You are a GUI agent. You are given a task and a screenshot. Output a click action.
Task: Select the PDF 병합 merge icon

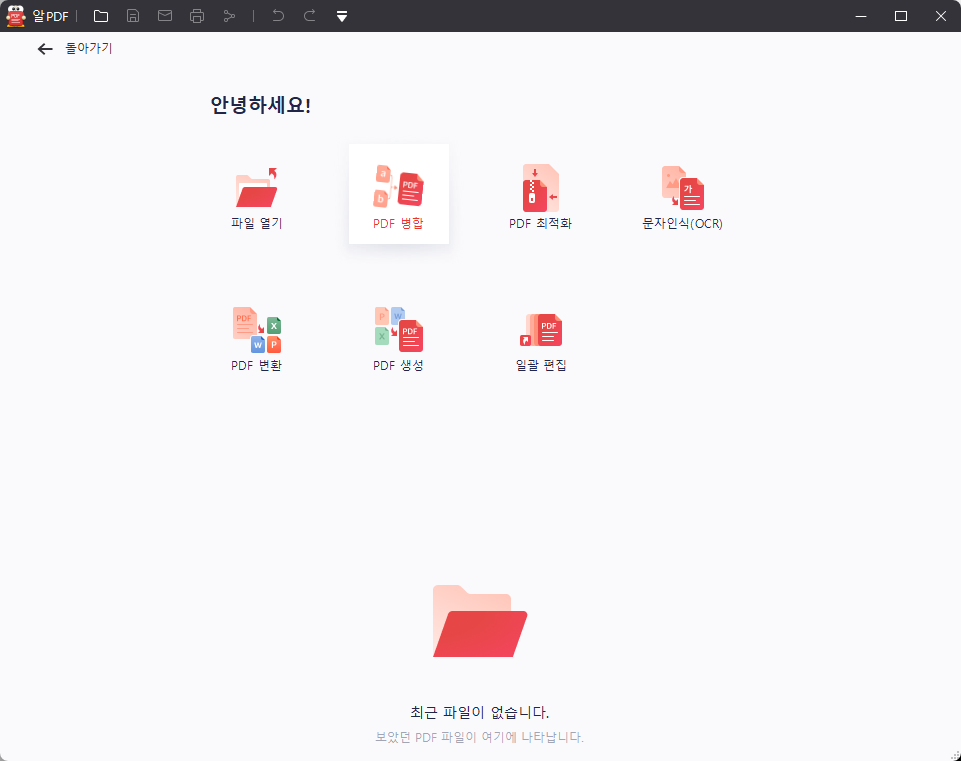tap(399, 186)
